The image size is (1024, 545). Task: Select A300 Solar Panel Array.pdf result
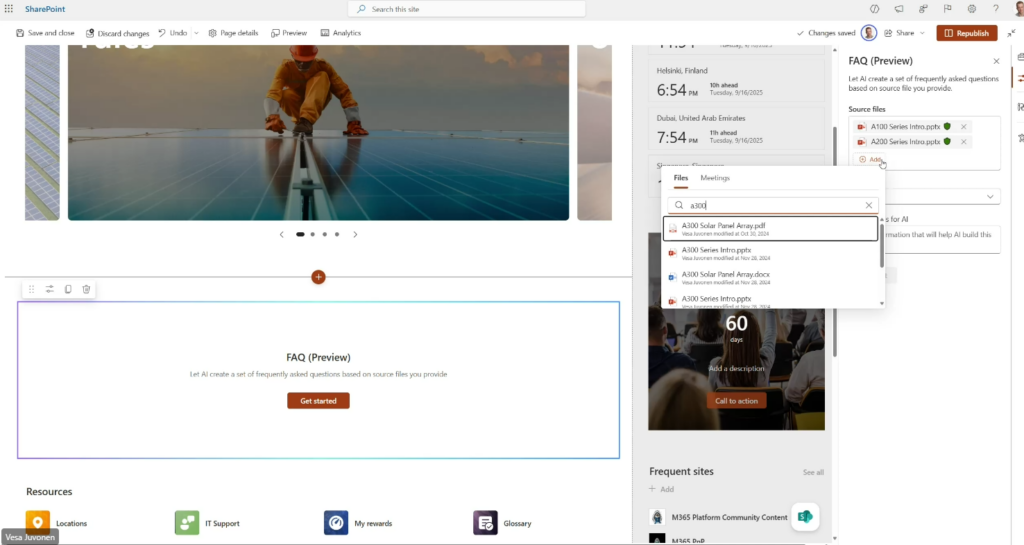pyautogui.click(x=771, y=228)
